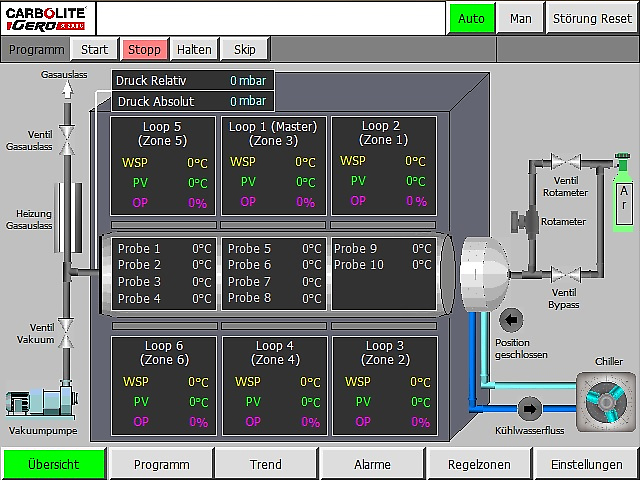The image size is (641, 482).
Task: Click the empty message field beside logo
Action: pos(271,18)
